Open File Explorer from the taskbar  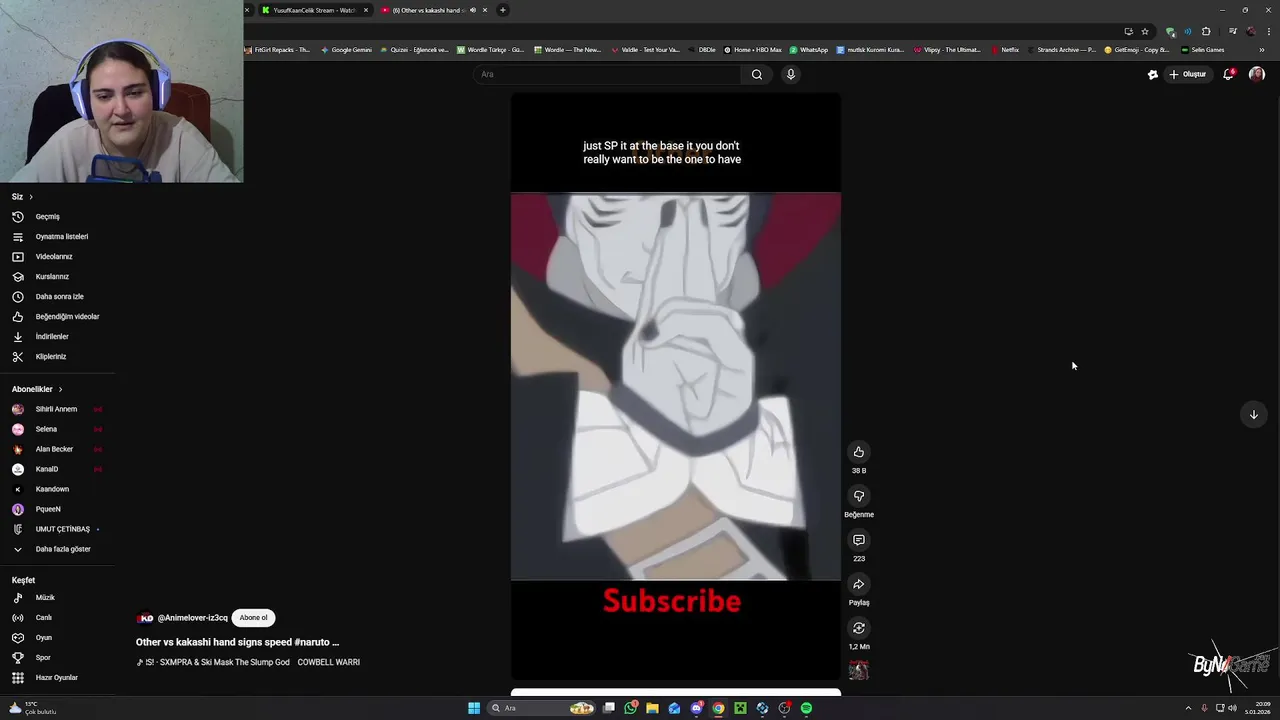[x=652, y=708]
